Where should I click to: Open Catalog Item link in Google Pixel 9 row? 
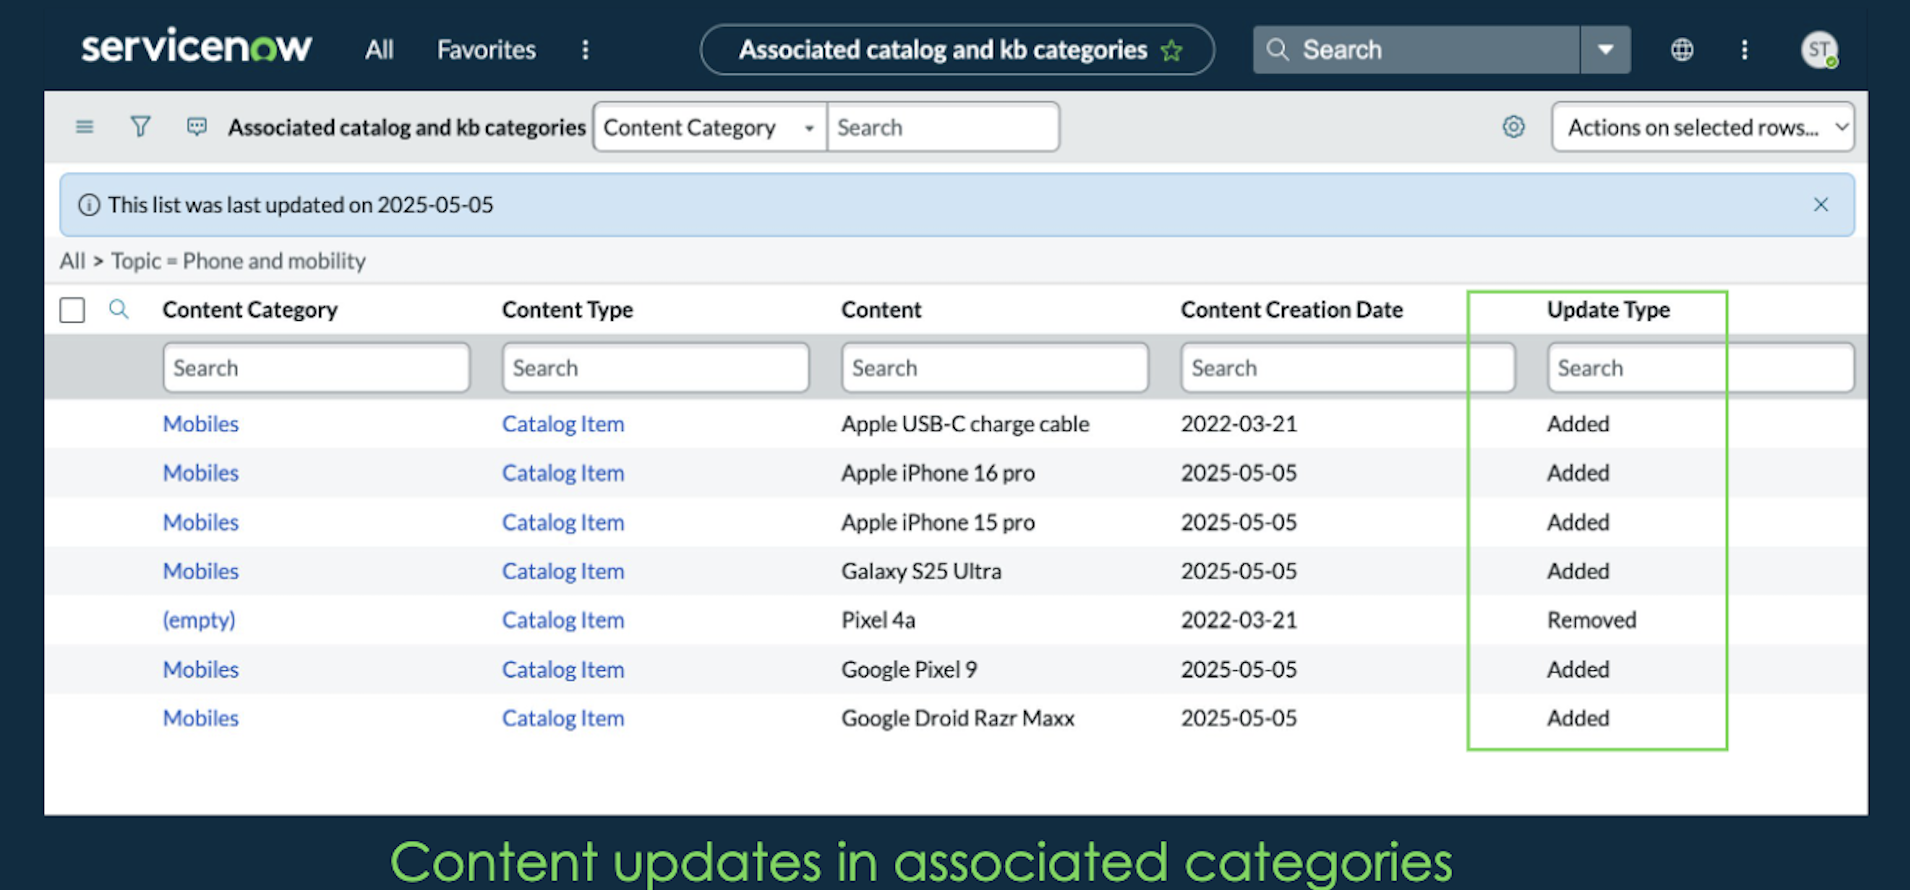coord(563,669)
